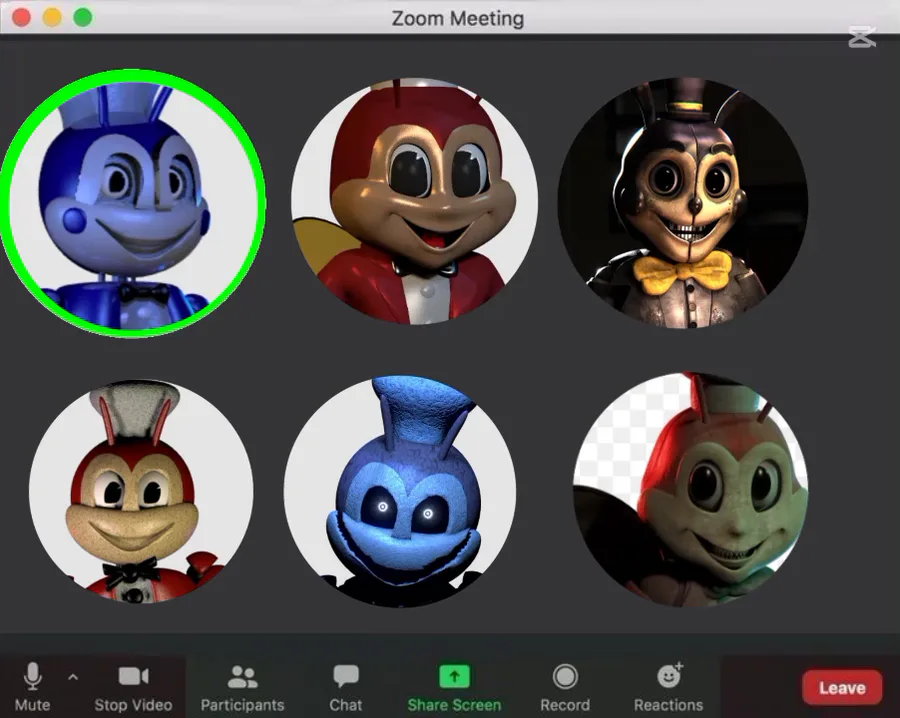This screenshot has width=900, height=718.
Task: Start recording with the Record icon
Action: coord(565,676)
